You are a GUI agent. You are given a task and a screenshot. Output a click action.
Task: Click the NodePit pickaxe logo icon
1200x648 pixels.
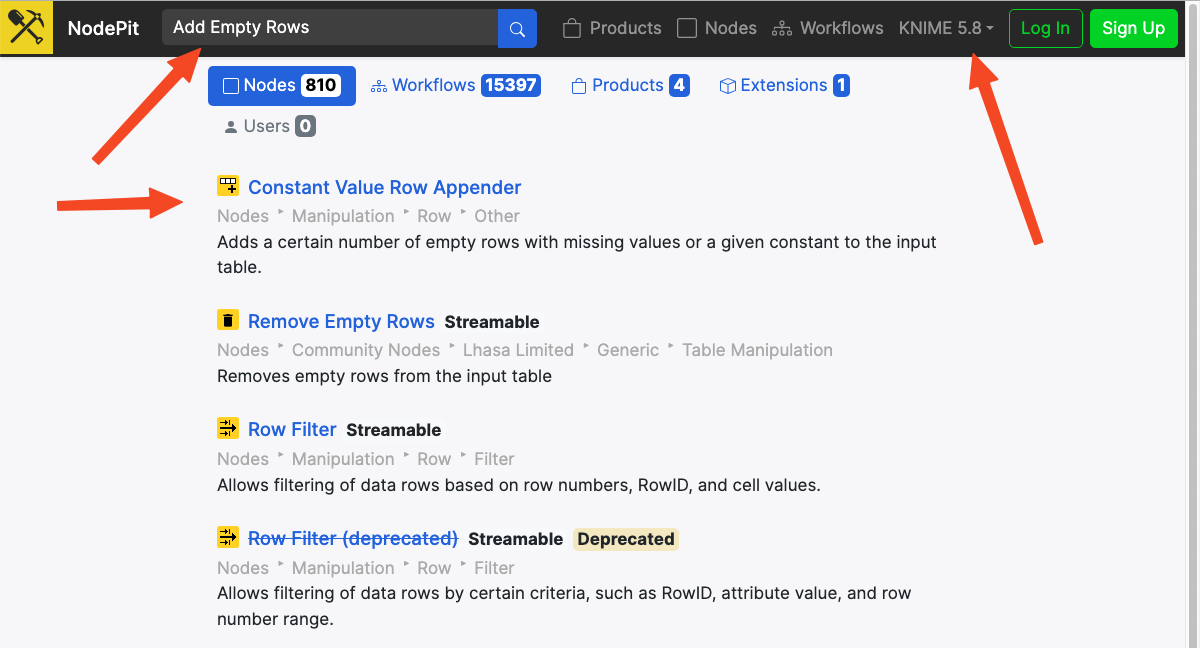pyautogui.click(x=28, y=28)
